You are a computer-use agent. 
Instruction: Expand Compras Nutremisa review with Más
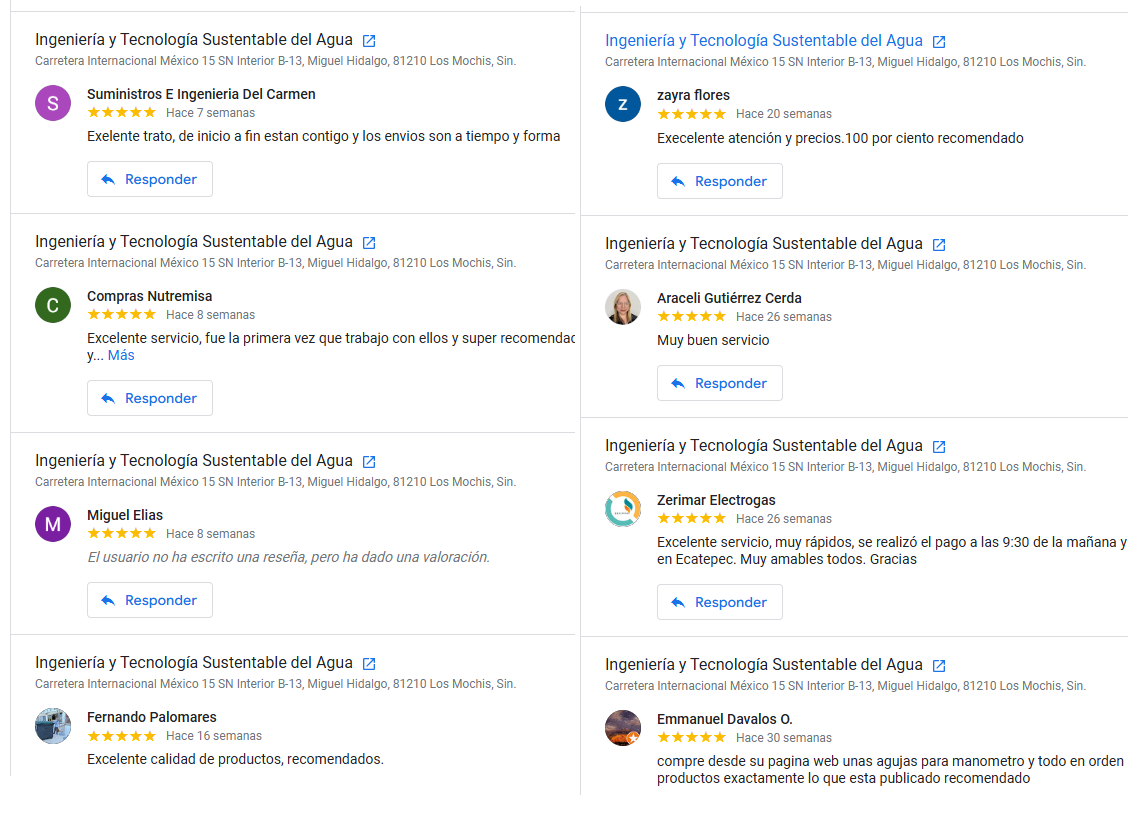coord(121,356)
